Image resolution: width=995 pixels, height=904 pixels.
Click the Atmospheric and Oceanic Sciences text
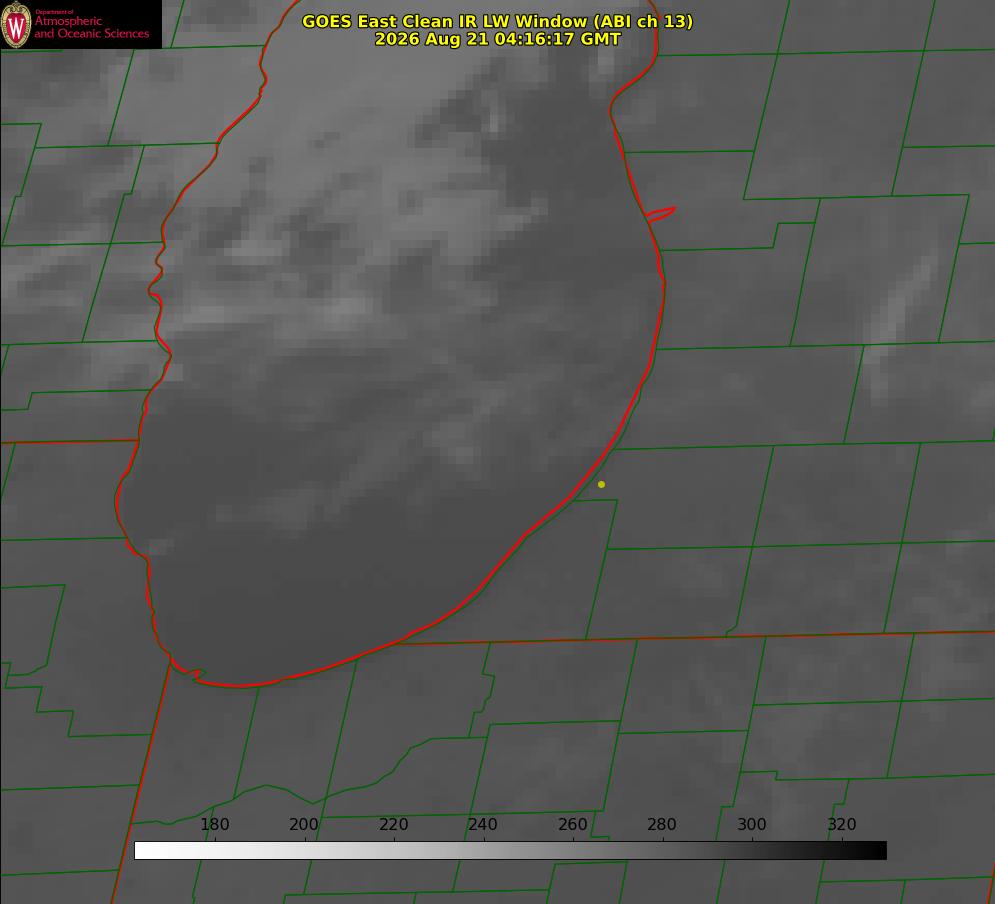[92, 27]
